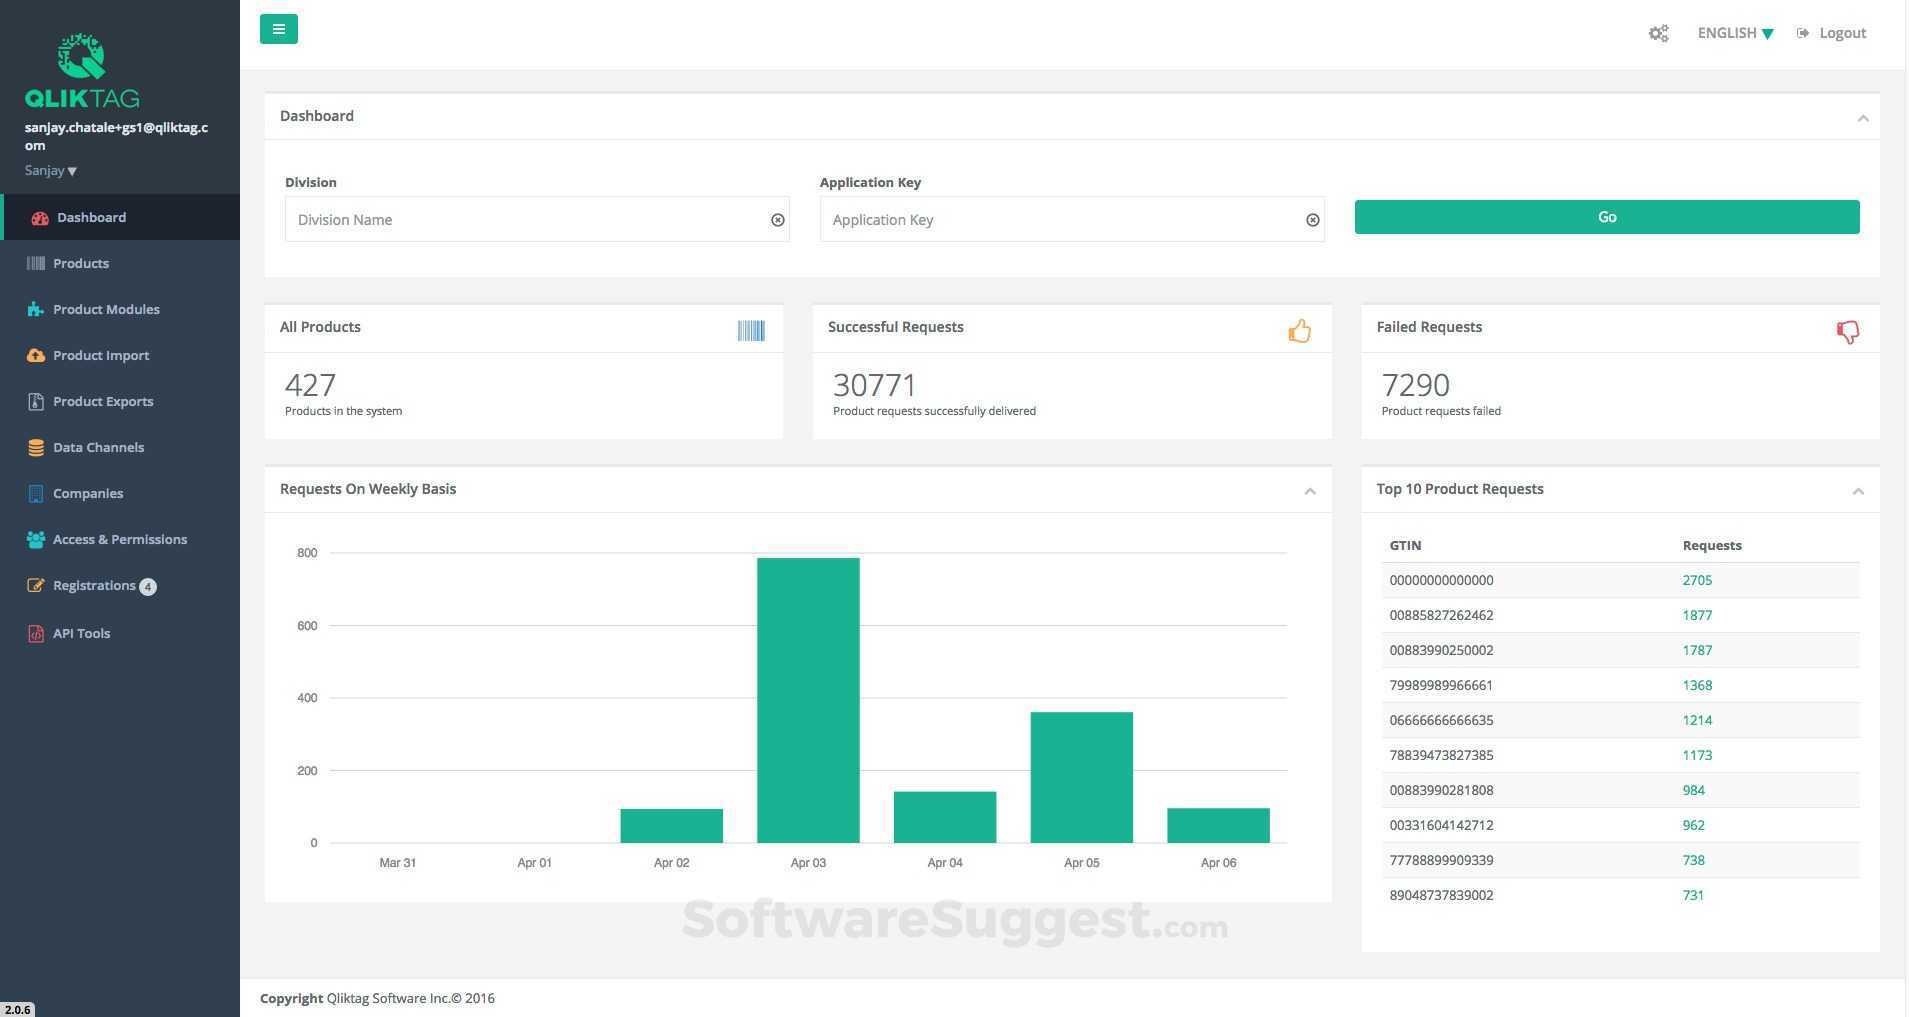Open the Sanjay user menu
The width and height of the screenshot is (1909, 1017).
pyautogui.click(x=50, y=170)
